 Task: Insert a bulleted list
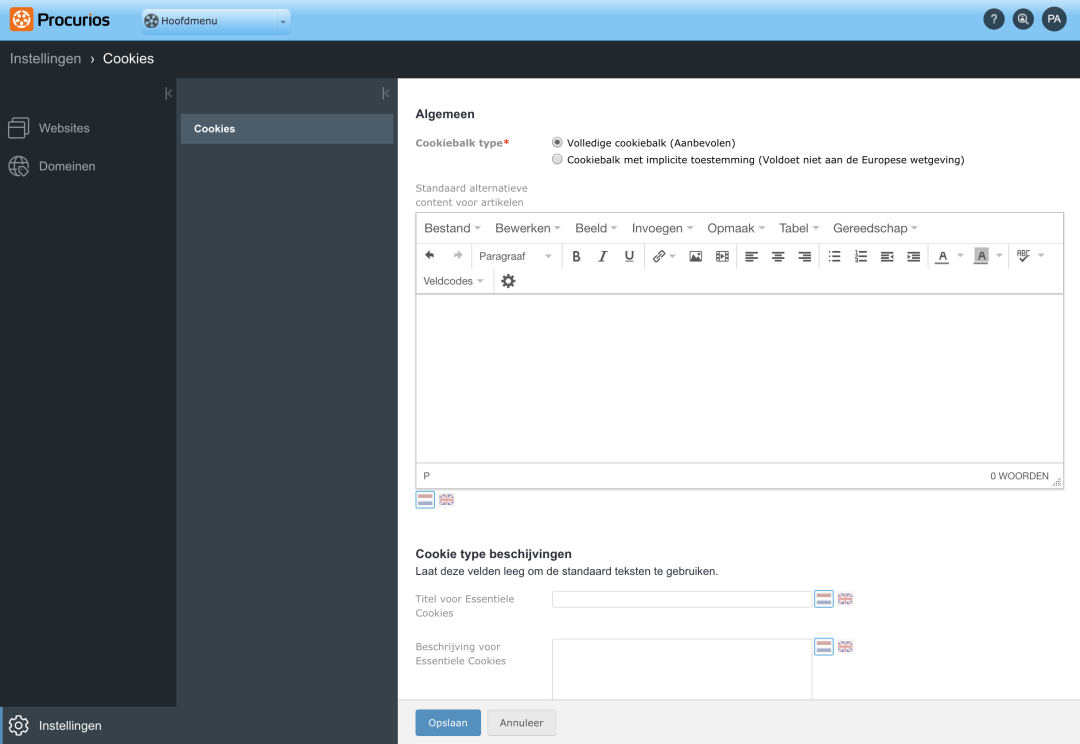[x=834, y=256]
